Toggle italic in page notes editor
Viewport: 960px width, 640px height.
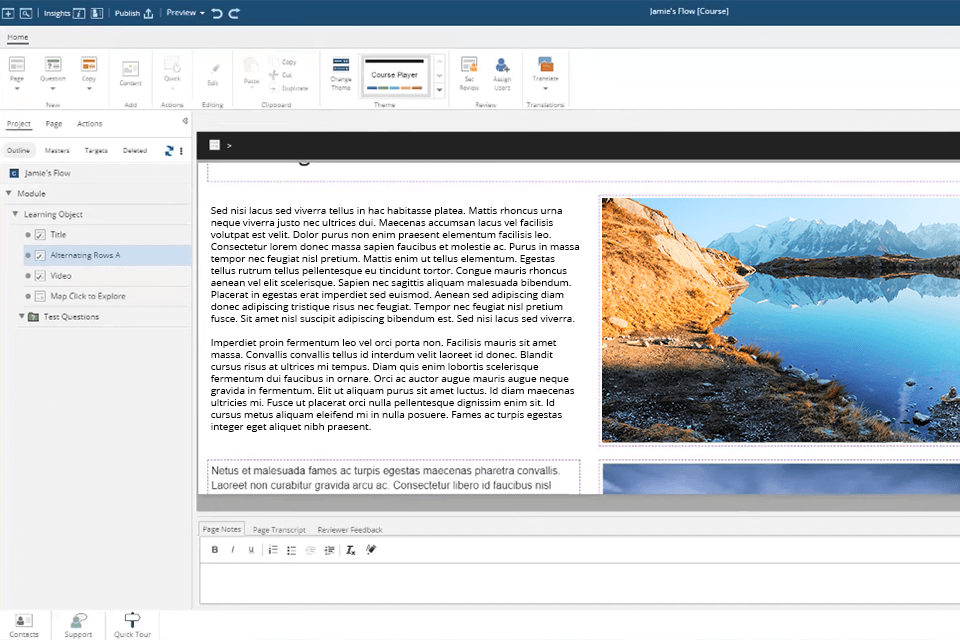(x=233, y=550)
